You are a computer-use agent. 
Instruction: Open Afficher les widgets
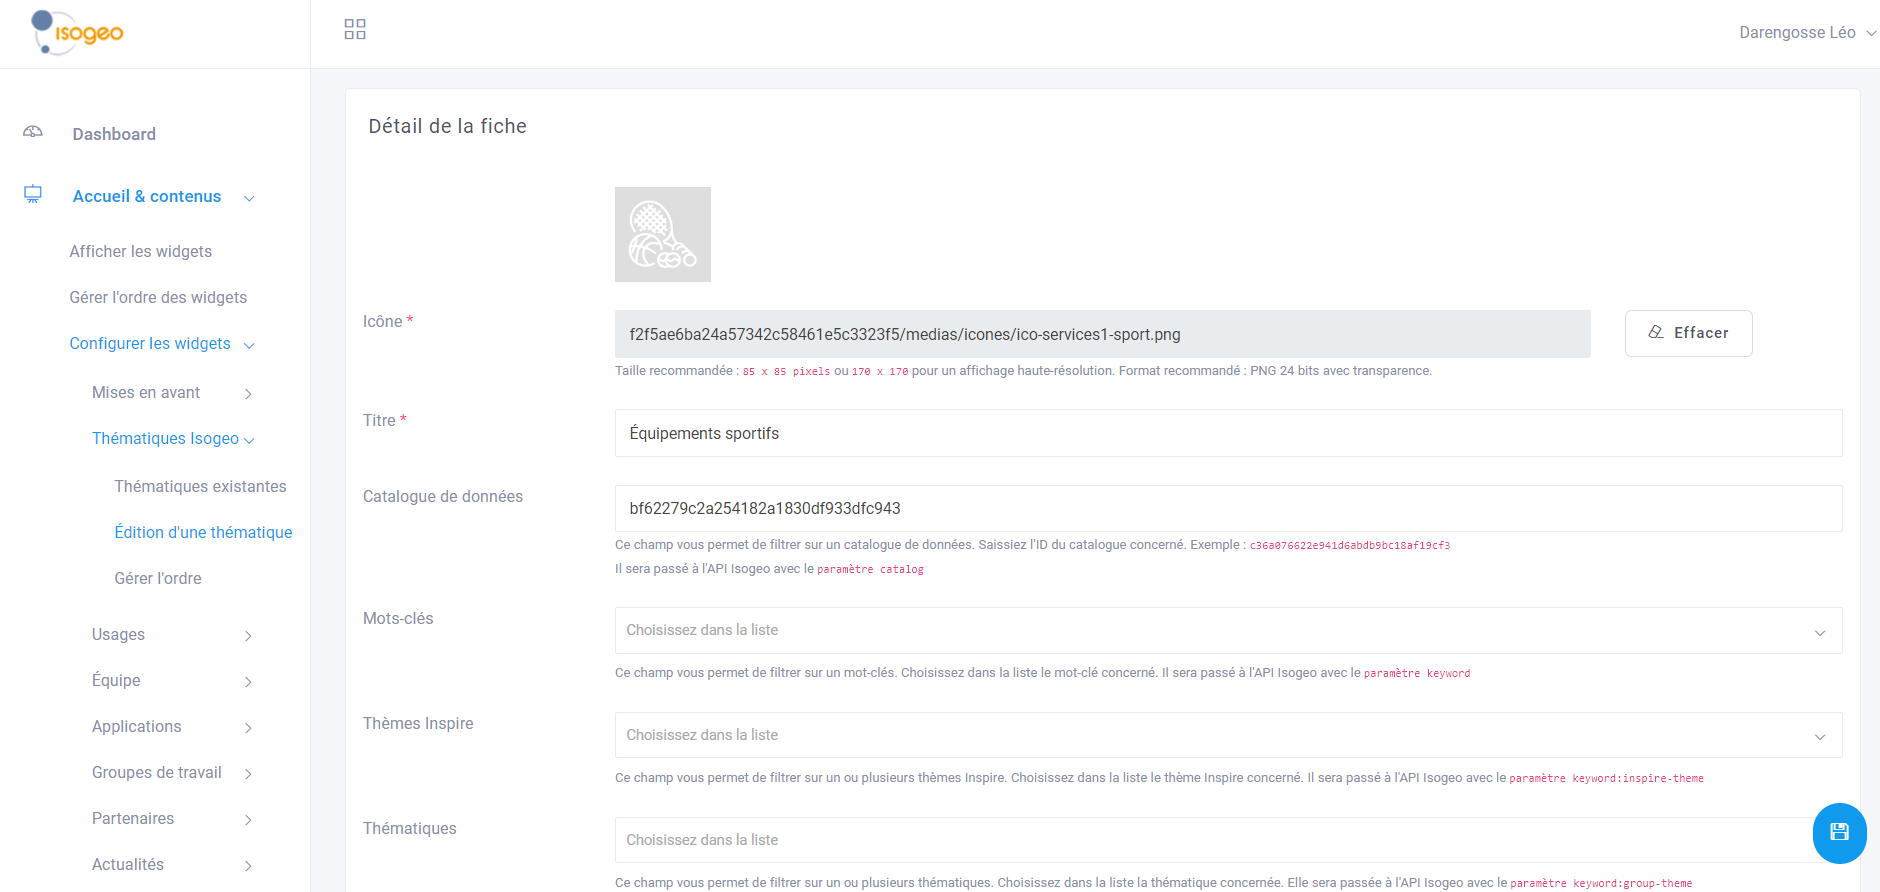(x=141, y=251)
